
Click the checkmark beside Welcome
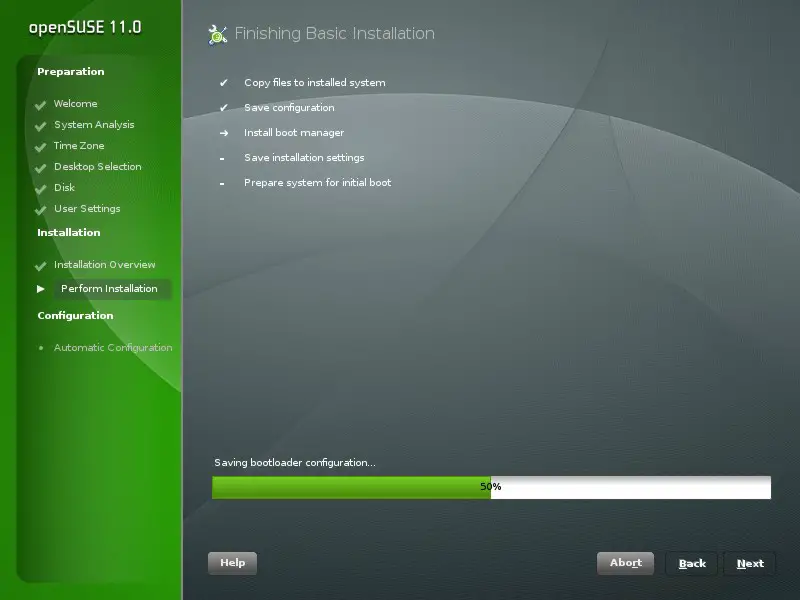(x=40, y=105)
